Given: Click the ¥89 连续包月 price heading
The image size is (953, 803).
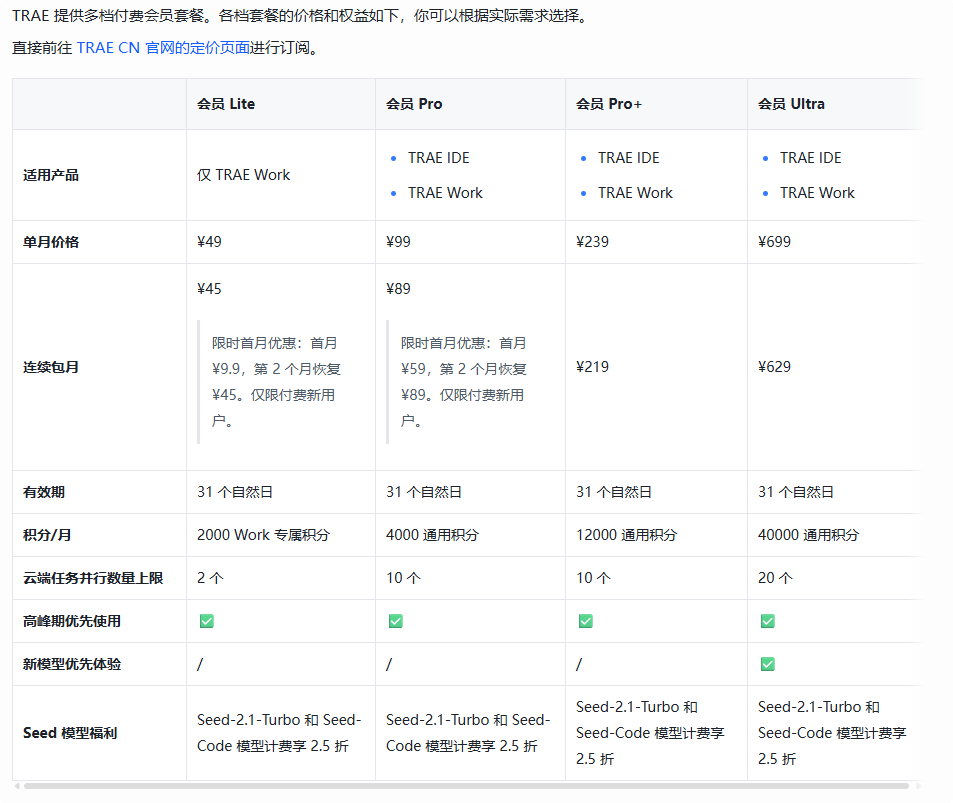Looking at the screenshot, I should tap(398, 289).
